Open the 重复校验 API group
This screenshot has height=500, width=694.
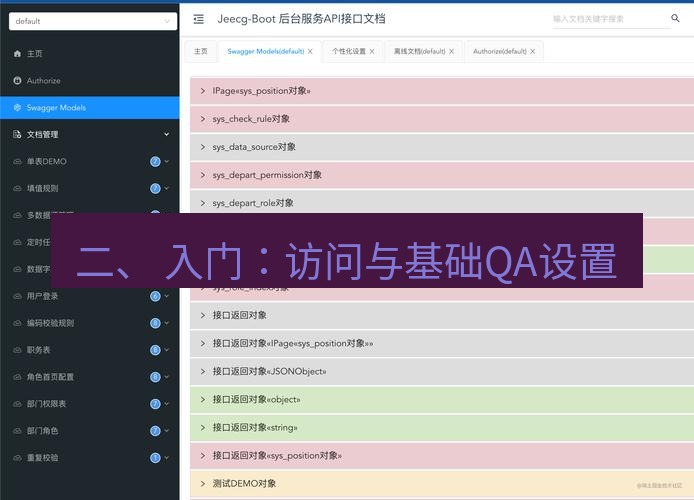90,458
